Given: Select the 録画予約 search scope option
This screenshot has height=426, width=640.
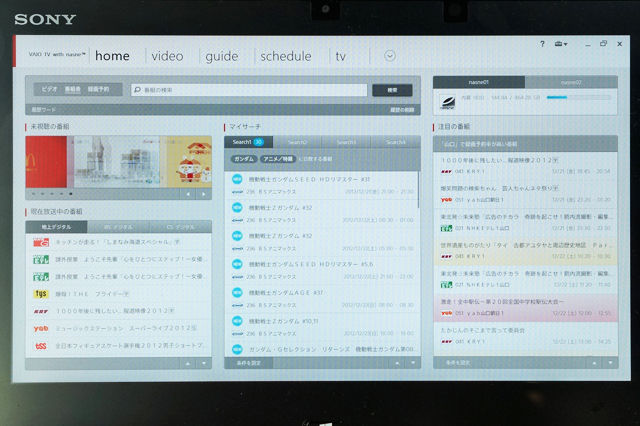Looking at the screenshot, I should coord(98,89).
